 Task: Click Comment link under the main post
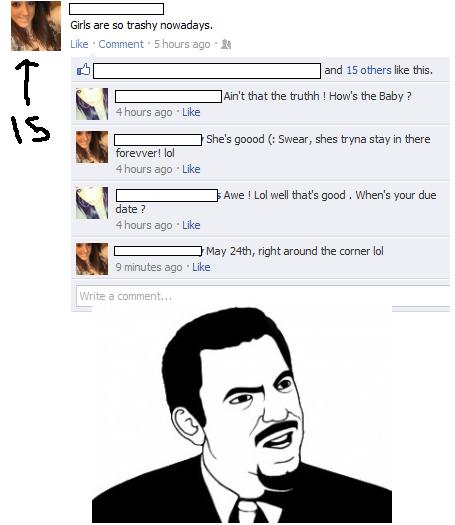121,44
